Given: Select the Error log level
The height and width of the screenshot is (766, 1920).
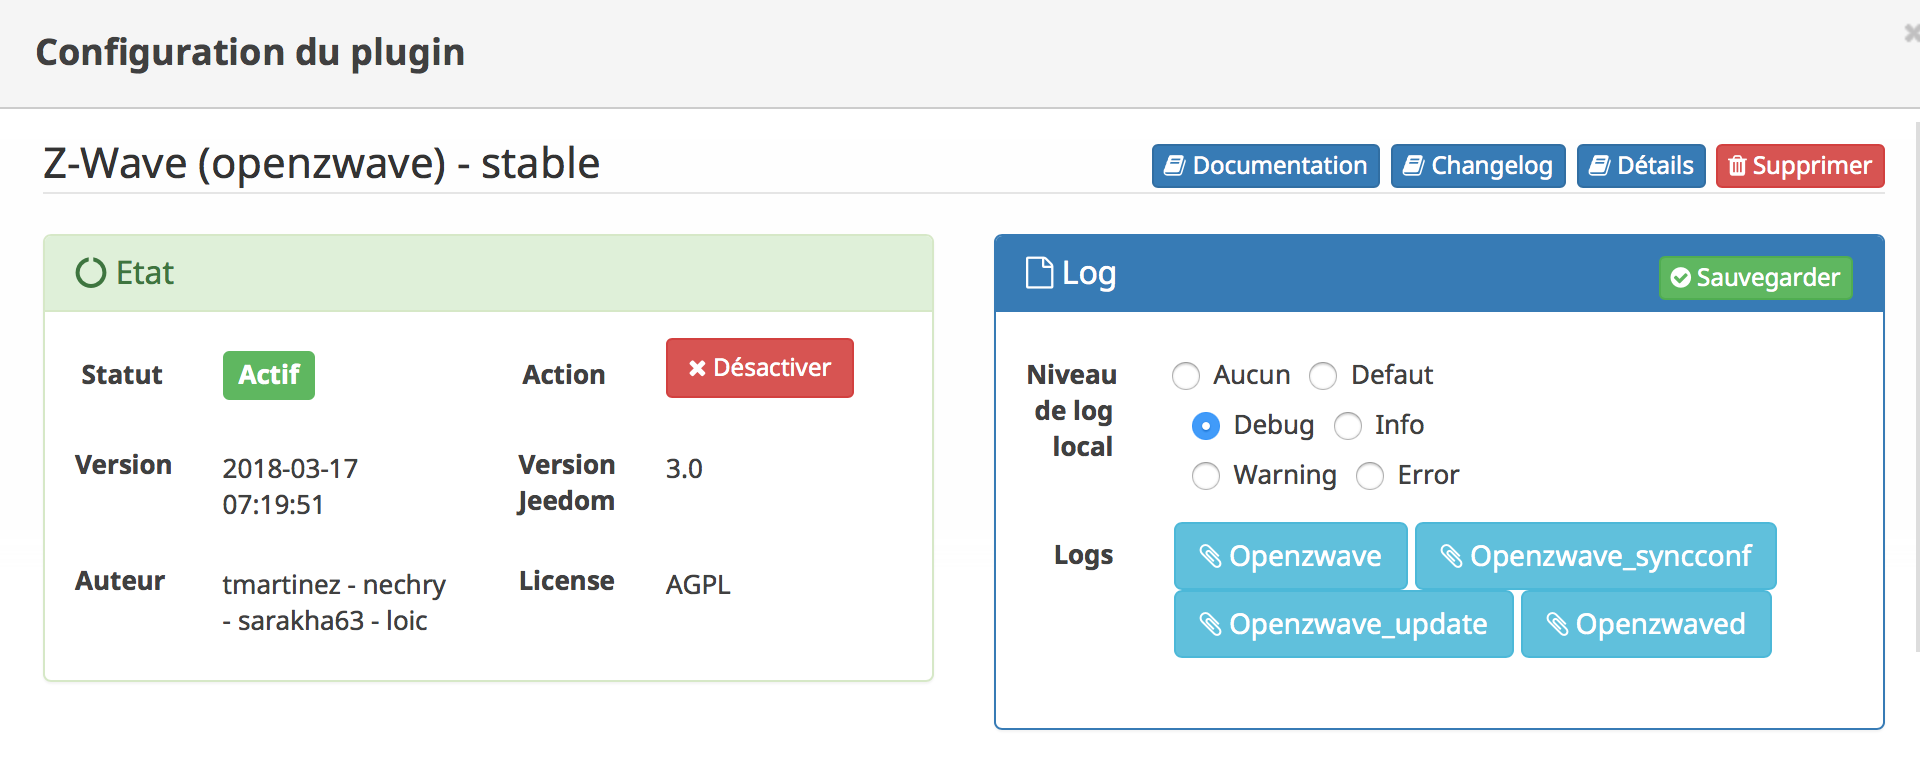Looking at the screenshot, I should pos(1370,476).
